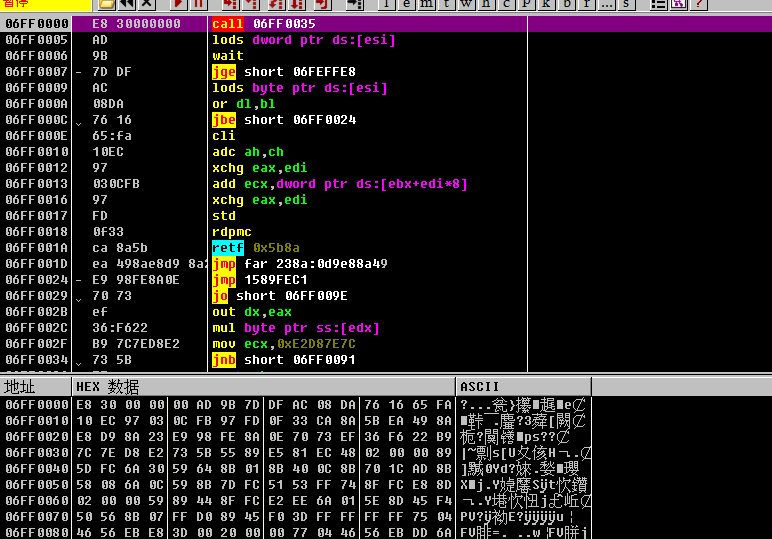Viewport: 772px width, 539px height.
Task: Click the 地址 column header in dump
Action: point(36,387)
